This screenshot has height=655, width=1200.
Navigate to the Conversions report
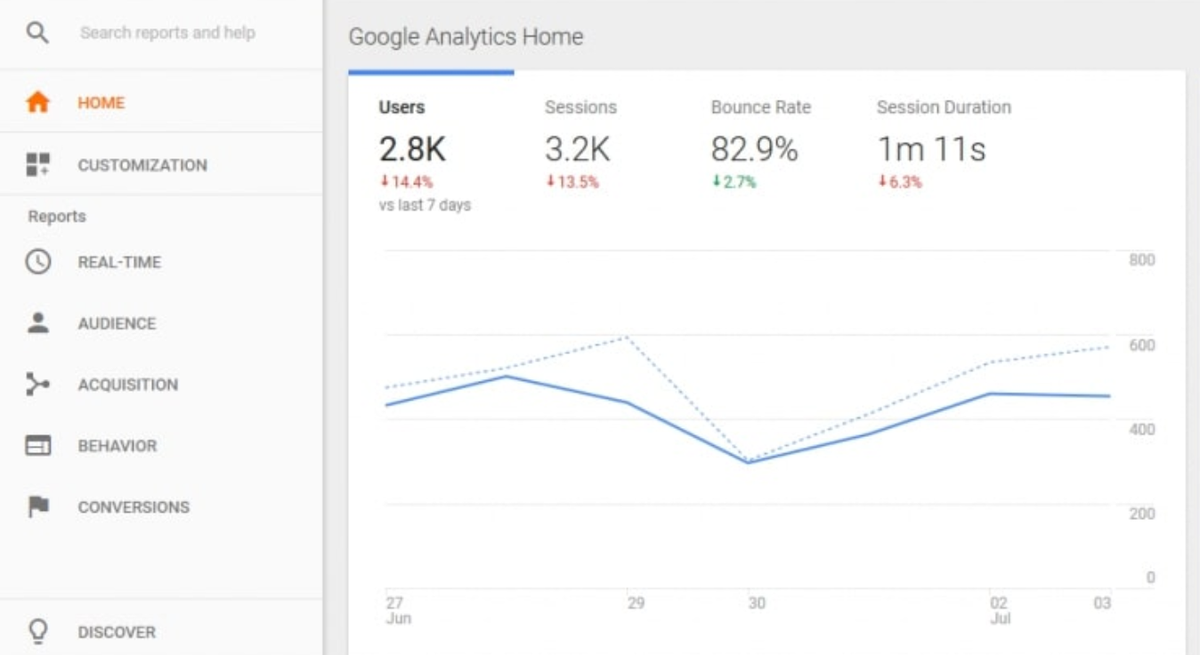(132, 507)
